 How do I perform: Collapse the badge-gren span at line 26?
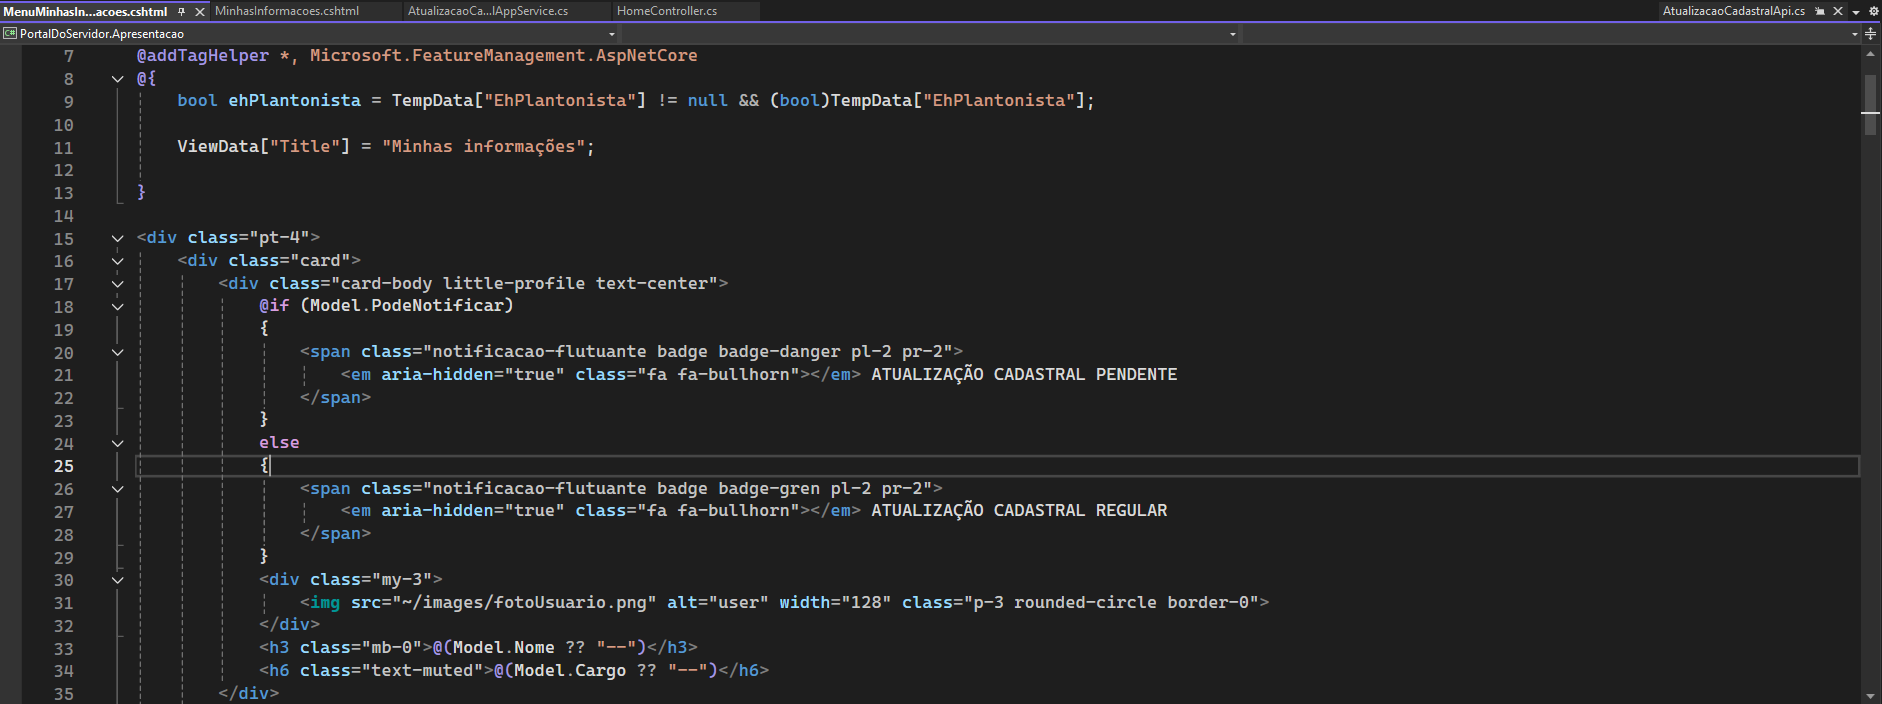tap(117, 489)
